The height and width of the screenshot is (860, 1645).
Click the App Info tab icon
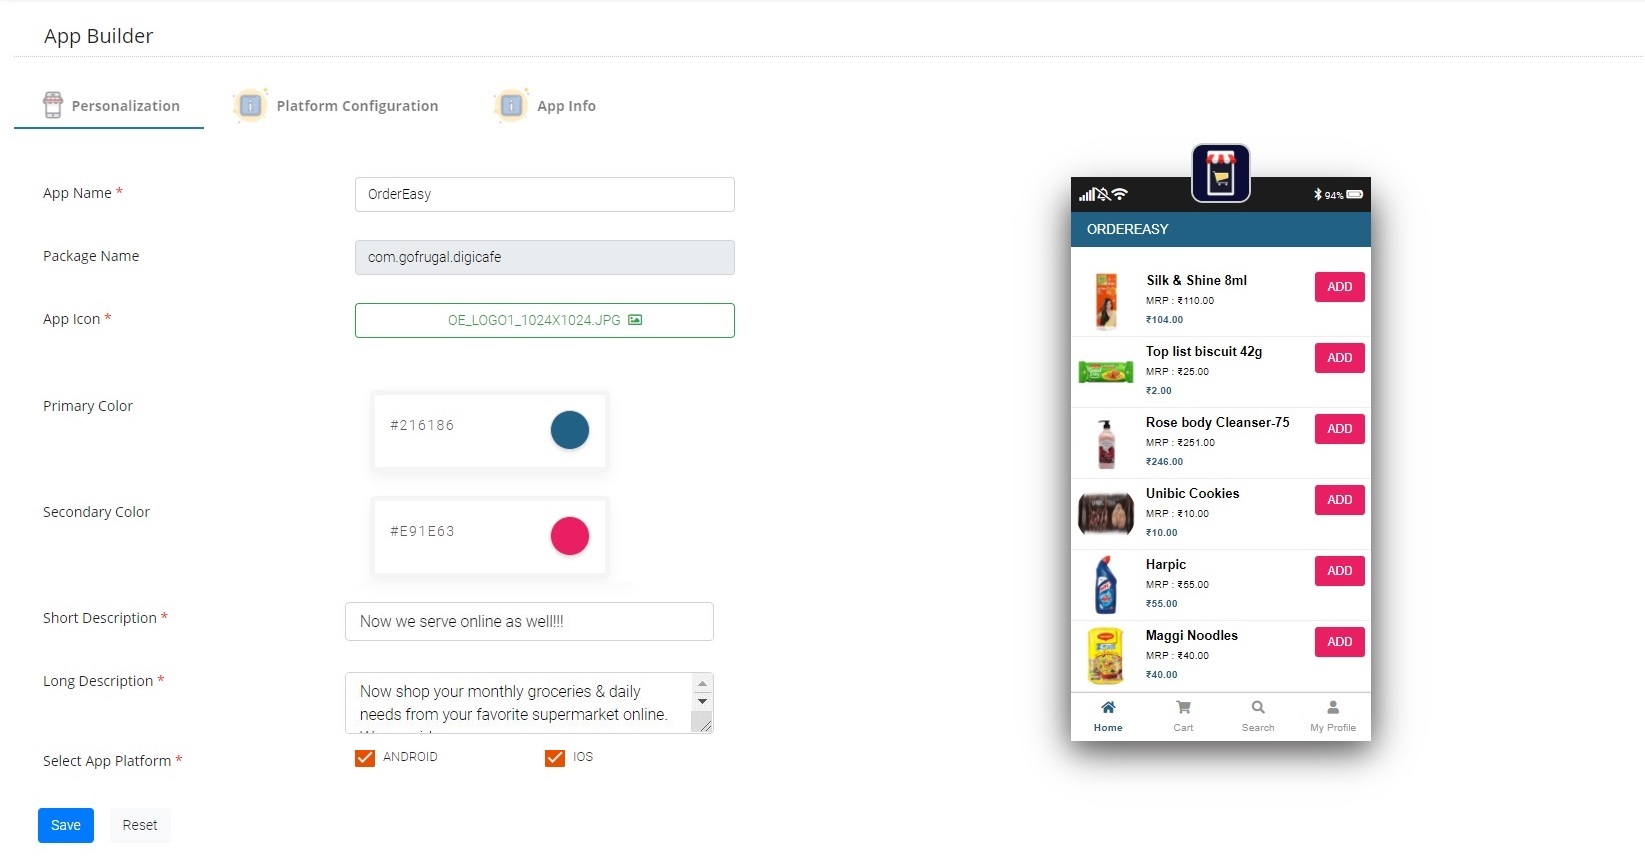pos(511,105)
